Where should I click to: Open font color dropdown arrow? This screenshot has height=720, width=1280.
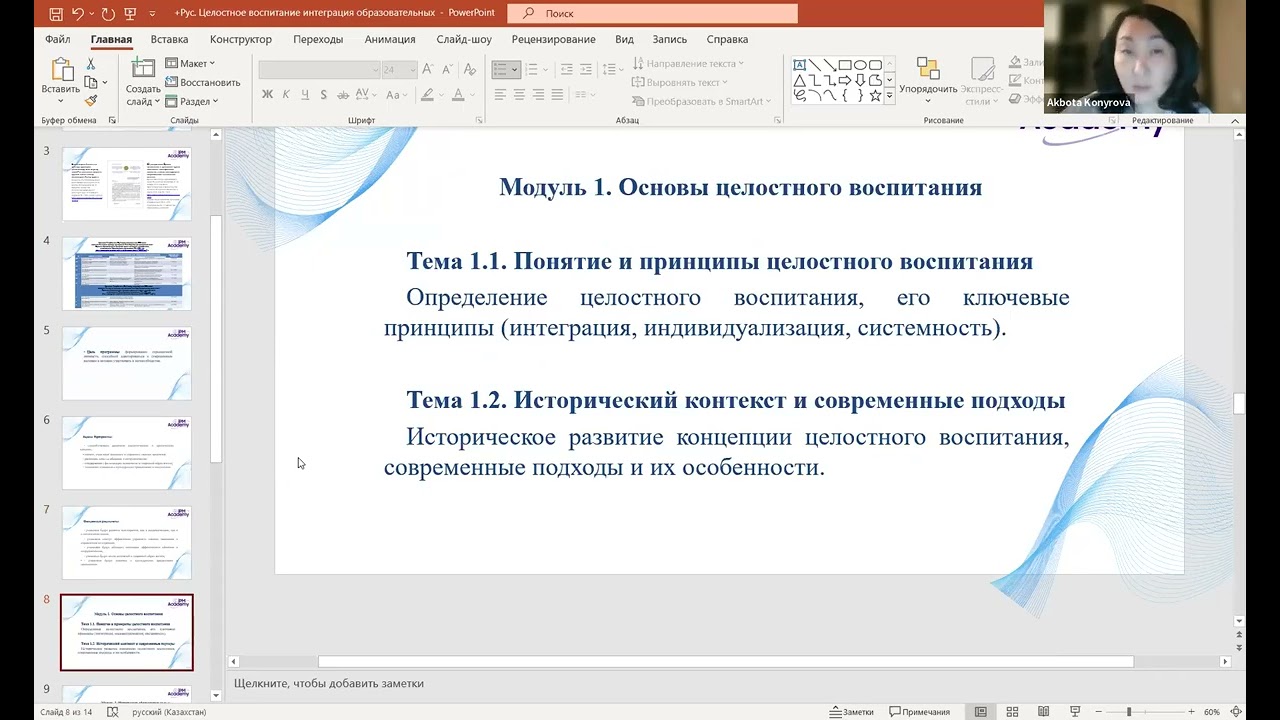coord(474,95)
